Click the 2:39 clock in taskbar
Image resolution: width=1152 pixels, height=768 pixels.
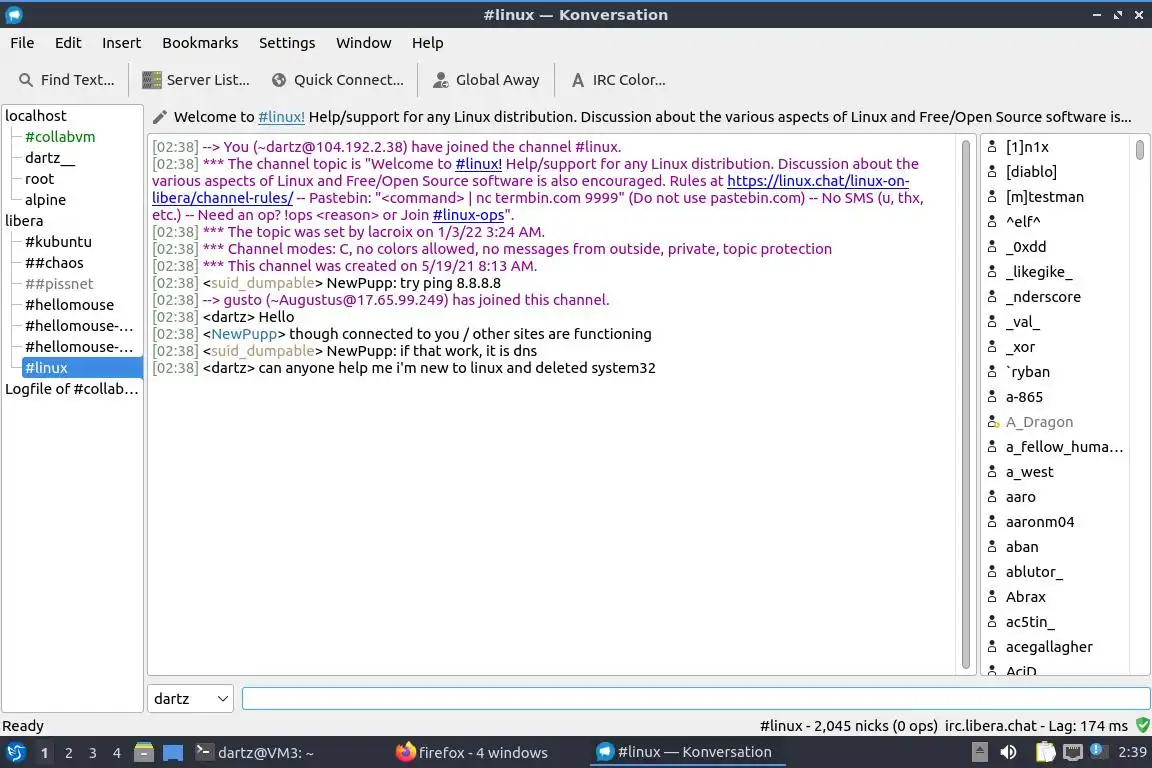tap(1131, 753)
